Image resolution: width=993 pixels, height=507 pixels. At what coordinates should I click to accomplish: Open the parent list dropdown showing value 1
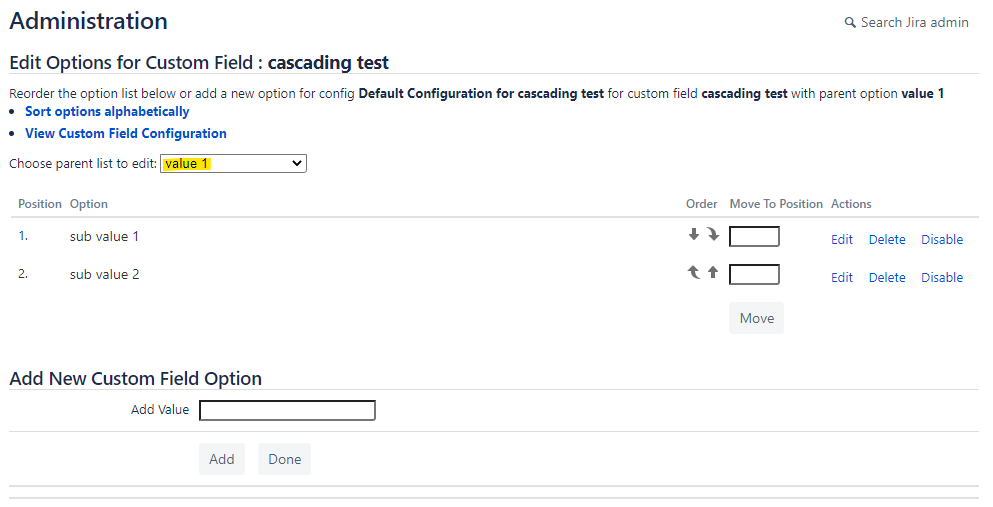tap(233, 164)
